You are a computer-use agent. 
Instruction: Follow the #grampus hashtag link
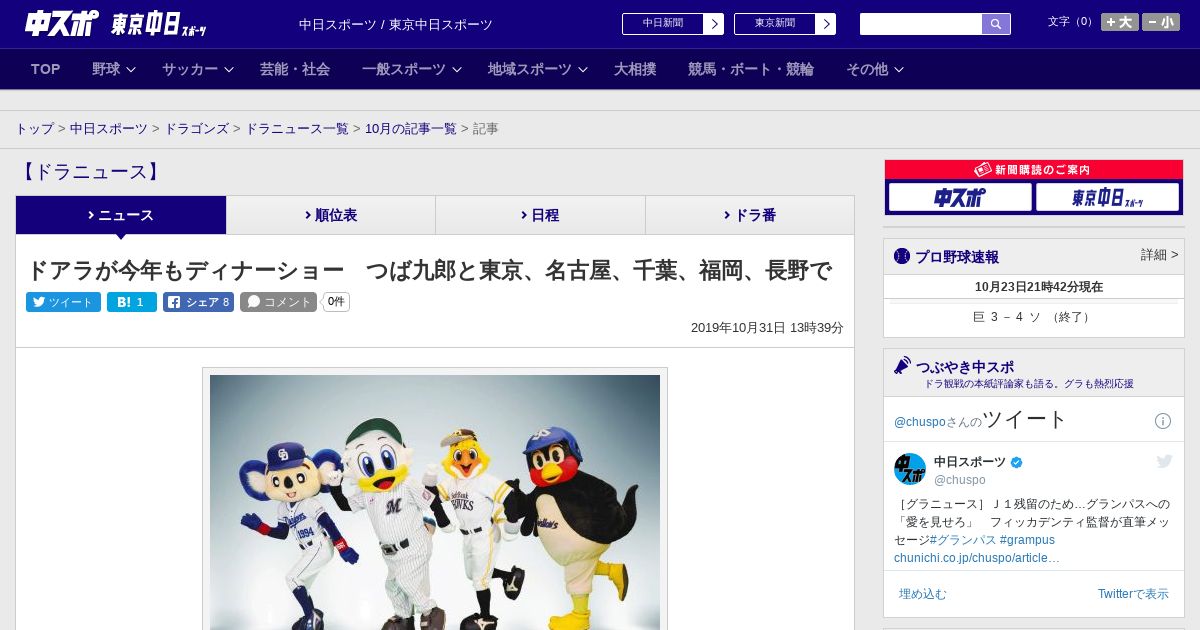pyautogui.click(x=1027, y=540)
